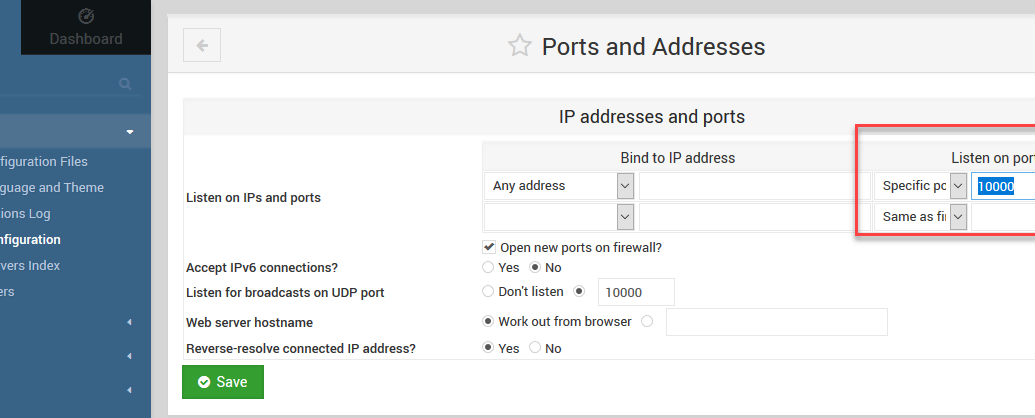The width and height of the screenshot is (1035, 418).
Task: Click the UDP broadcast port input field
Action: [x=636, y=292]
